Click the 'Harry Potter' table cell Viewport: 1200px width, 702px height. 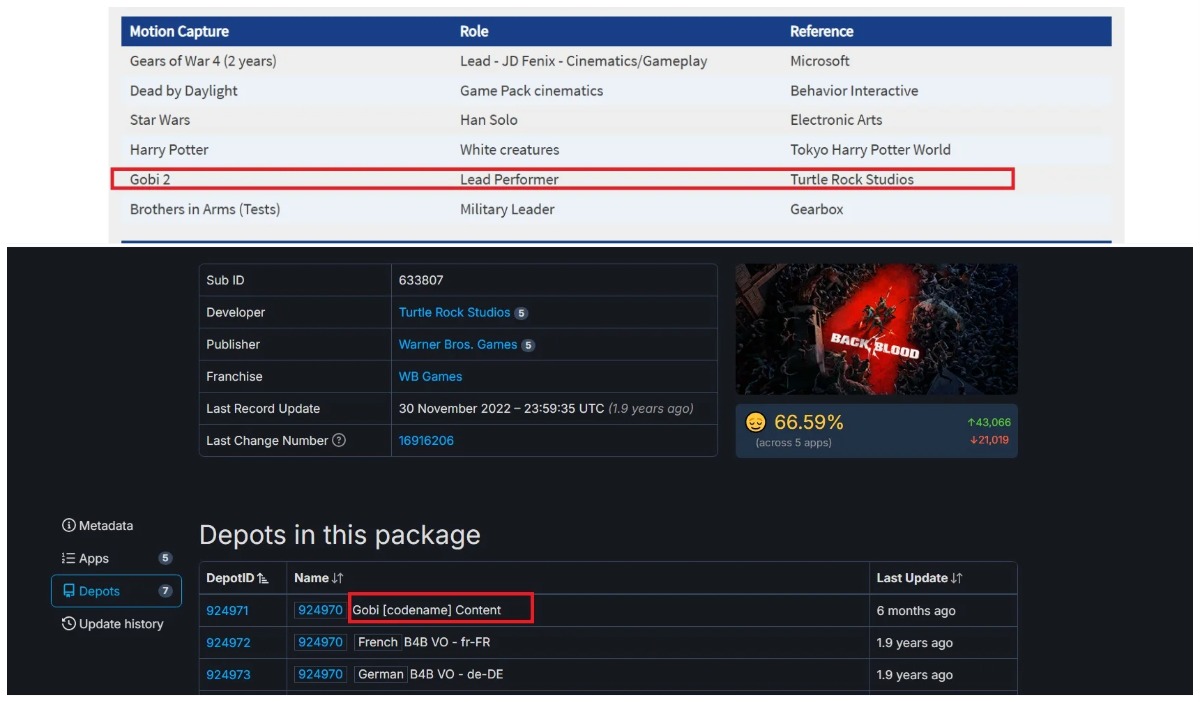[x=169, y=150]
